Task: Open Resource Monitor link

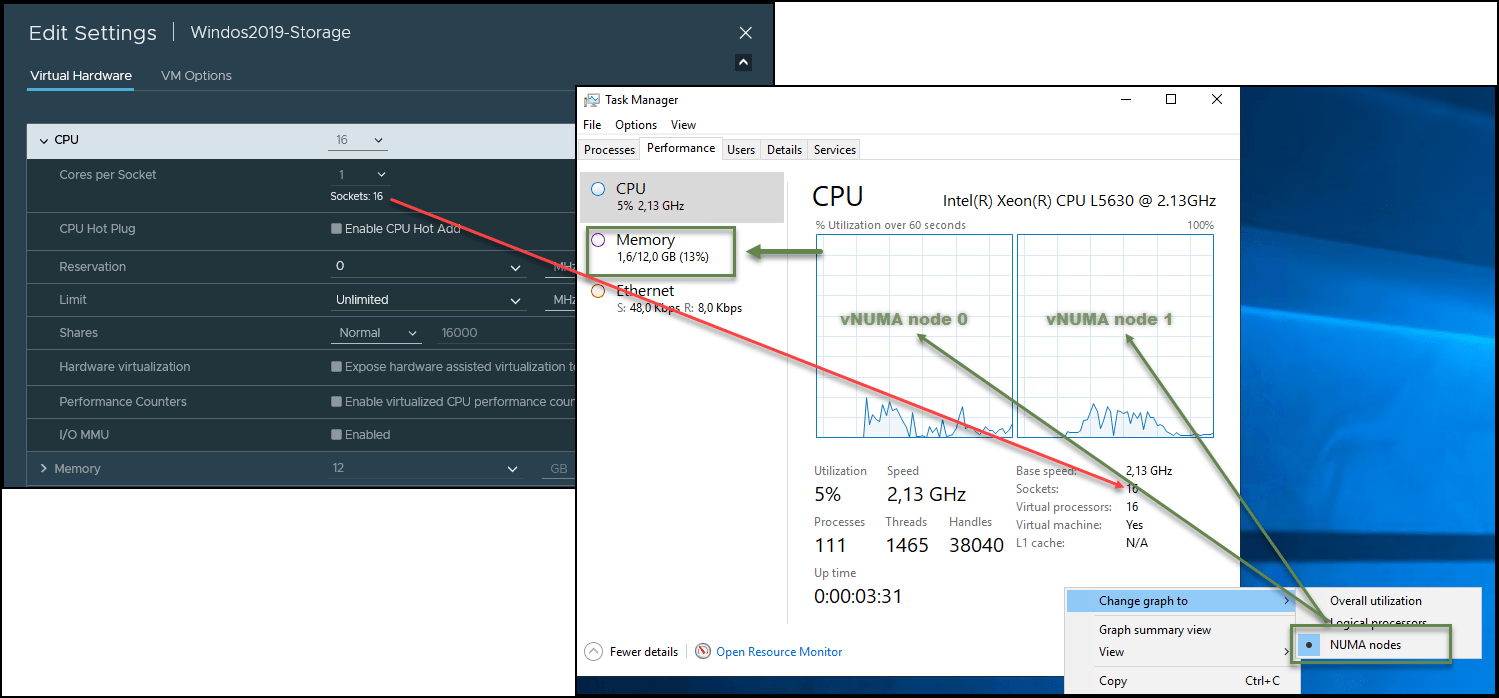Action: tap(779, 652)
